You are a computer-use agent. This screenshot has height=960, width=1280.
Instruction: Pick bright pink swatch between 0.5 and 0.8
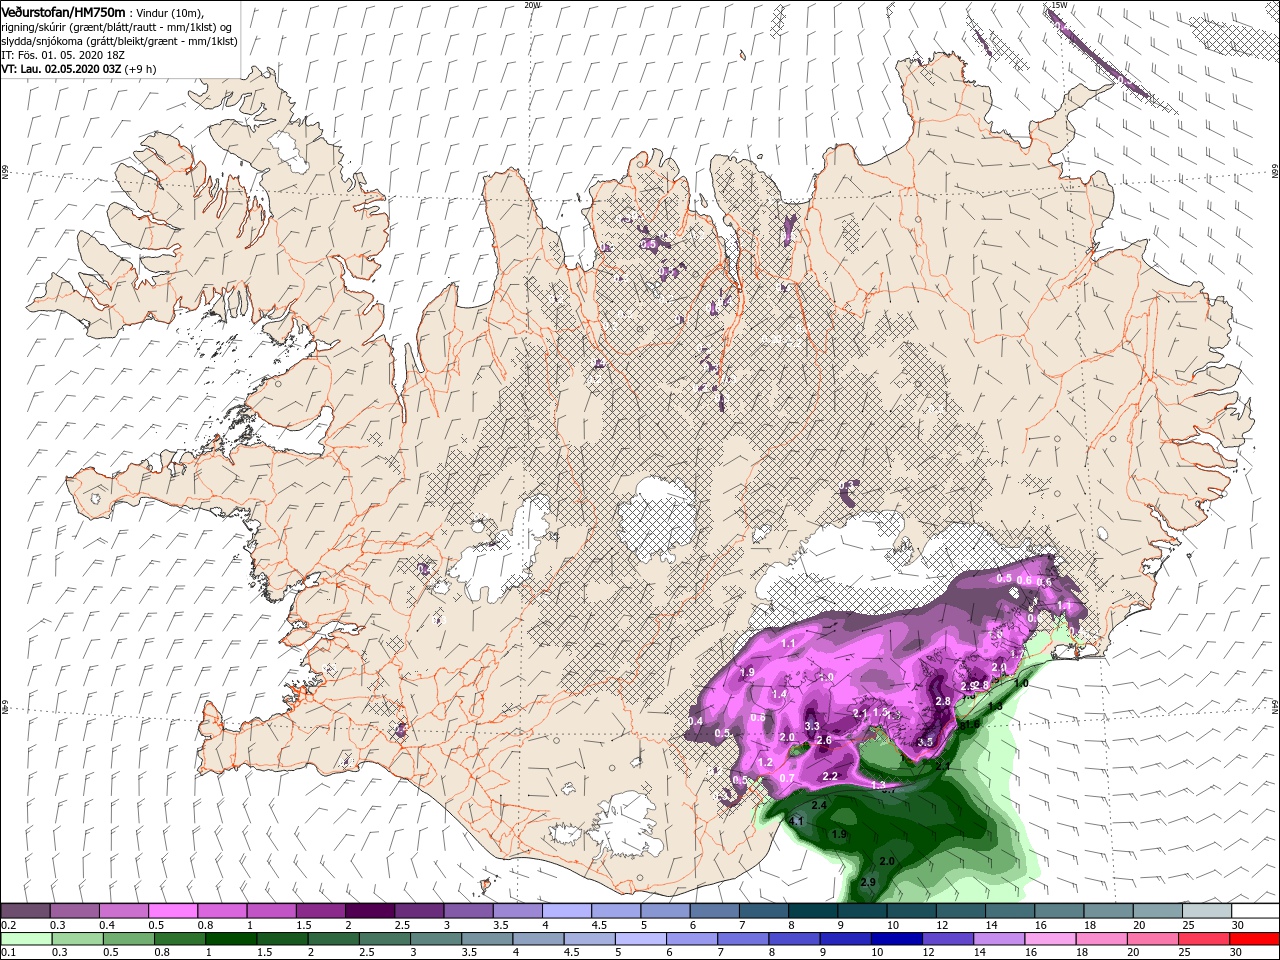[172, 912]
